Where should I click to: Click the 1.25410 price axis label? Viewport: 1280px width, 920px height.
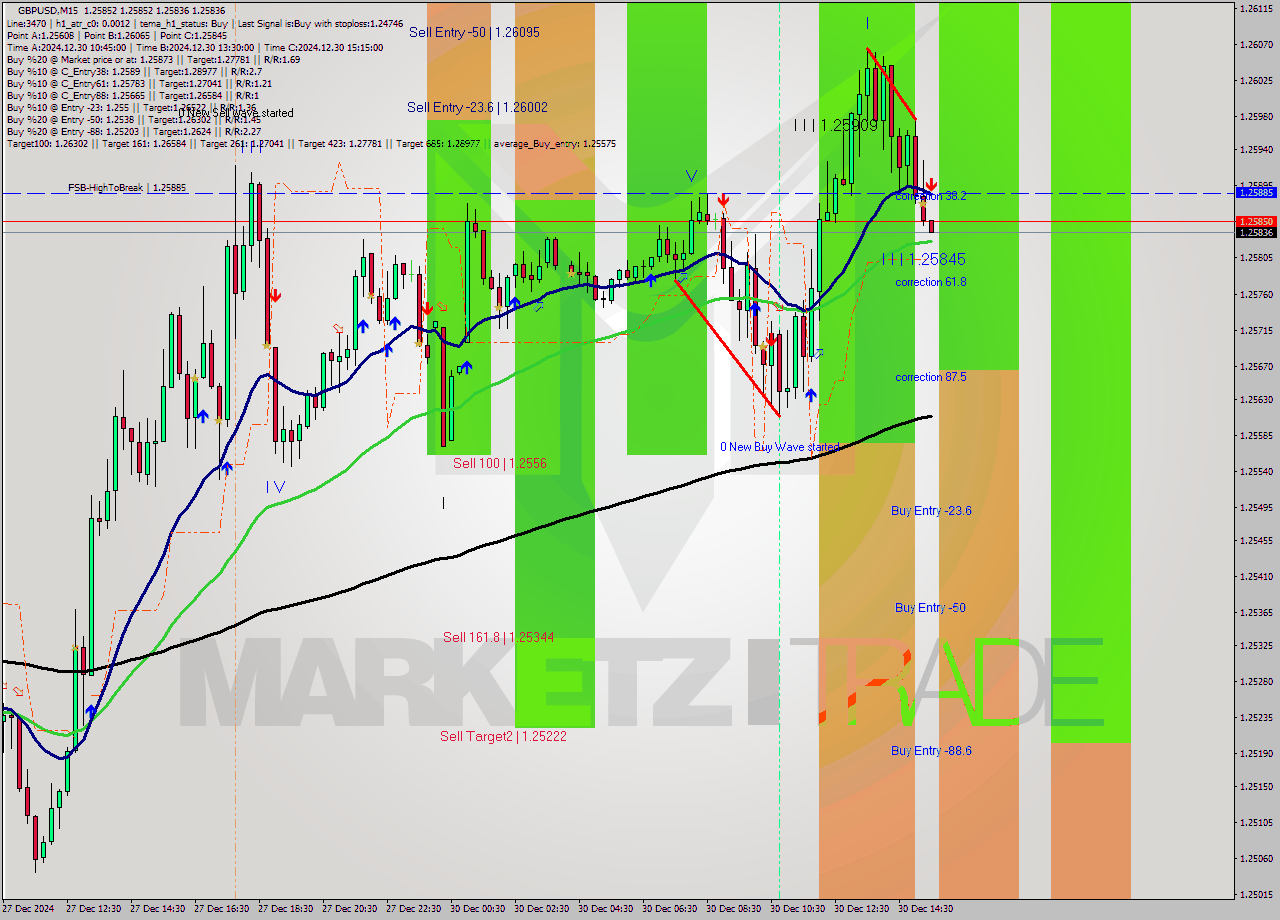pos(1256,576)
